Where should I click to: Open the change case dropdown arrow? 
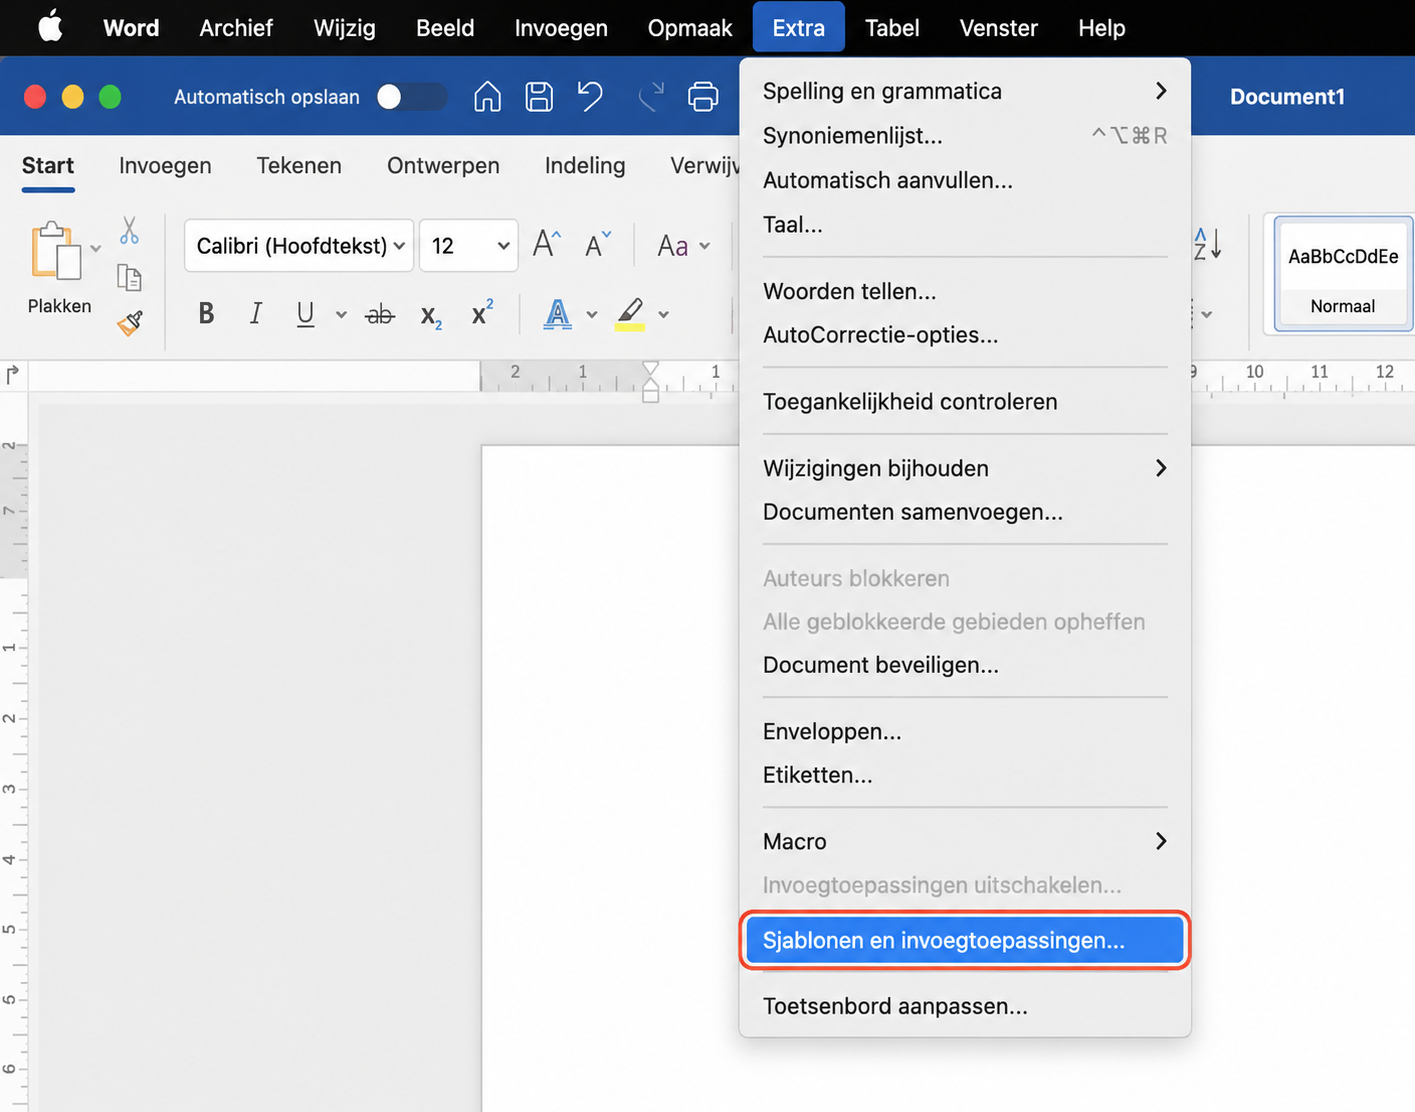[x=705, y=246]
